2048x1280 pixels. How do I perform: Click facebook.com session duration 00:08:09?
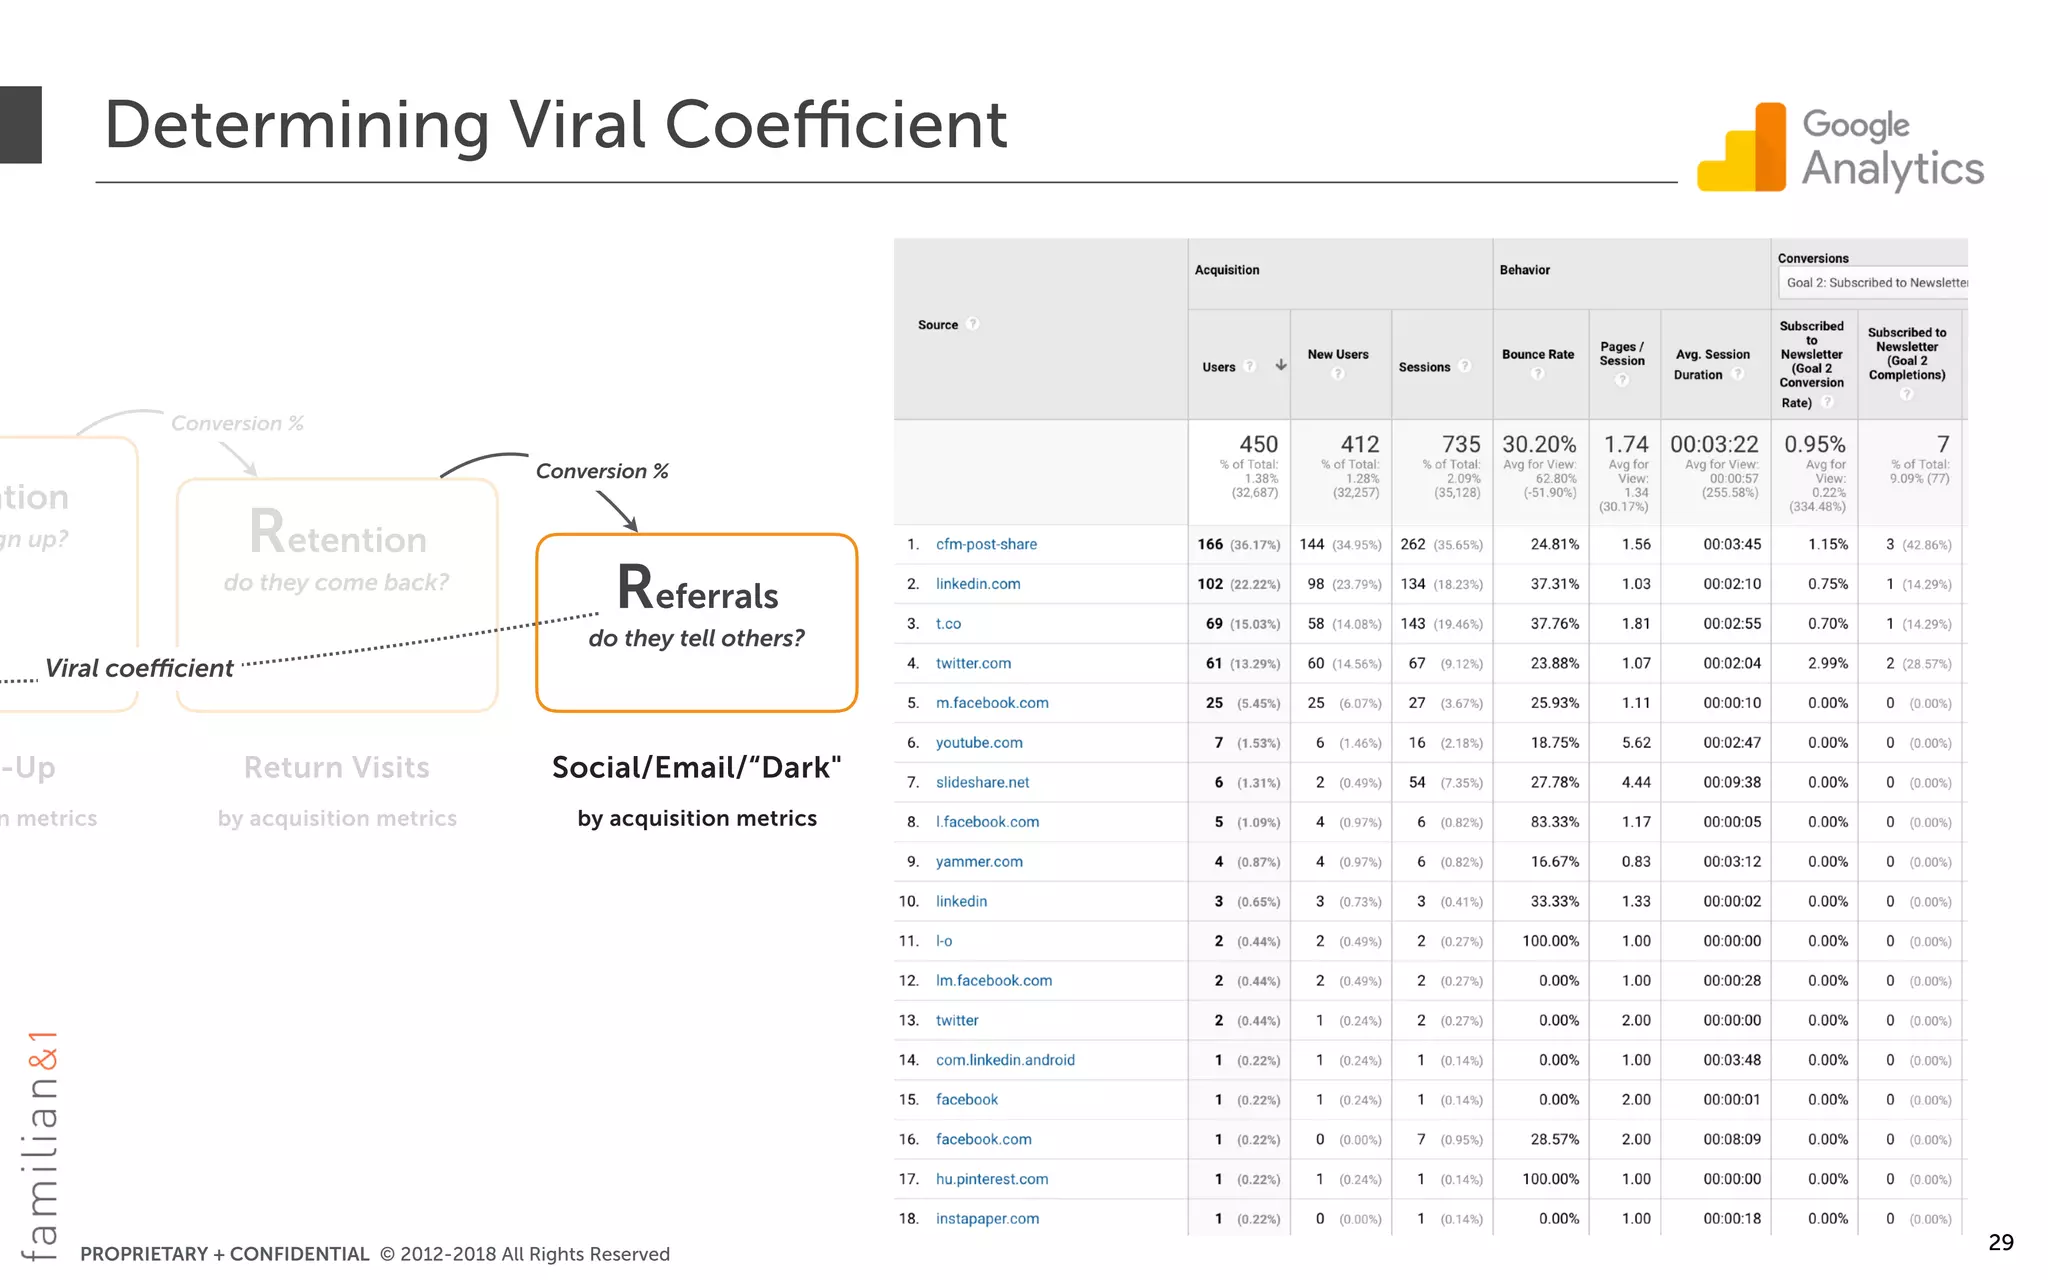point(1732,1139)
